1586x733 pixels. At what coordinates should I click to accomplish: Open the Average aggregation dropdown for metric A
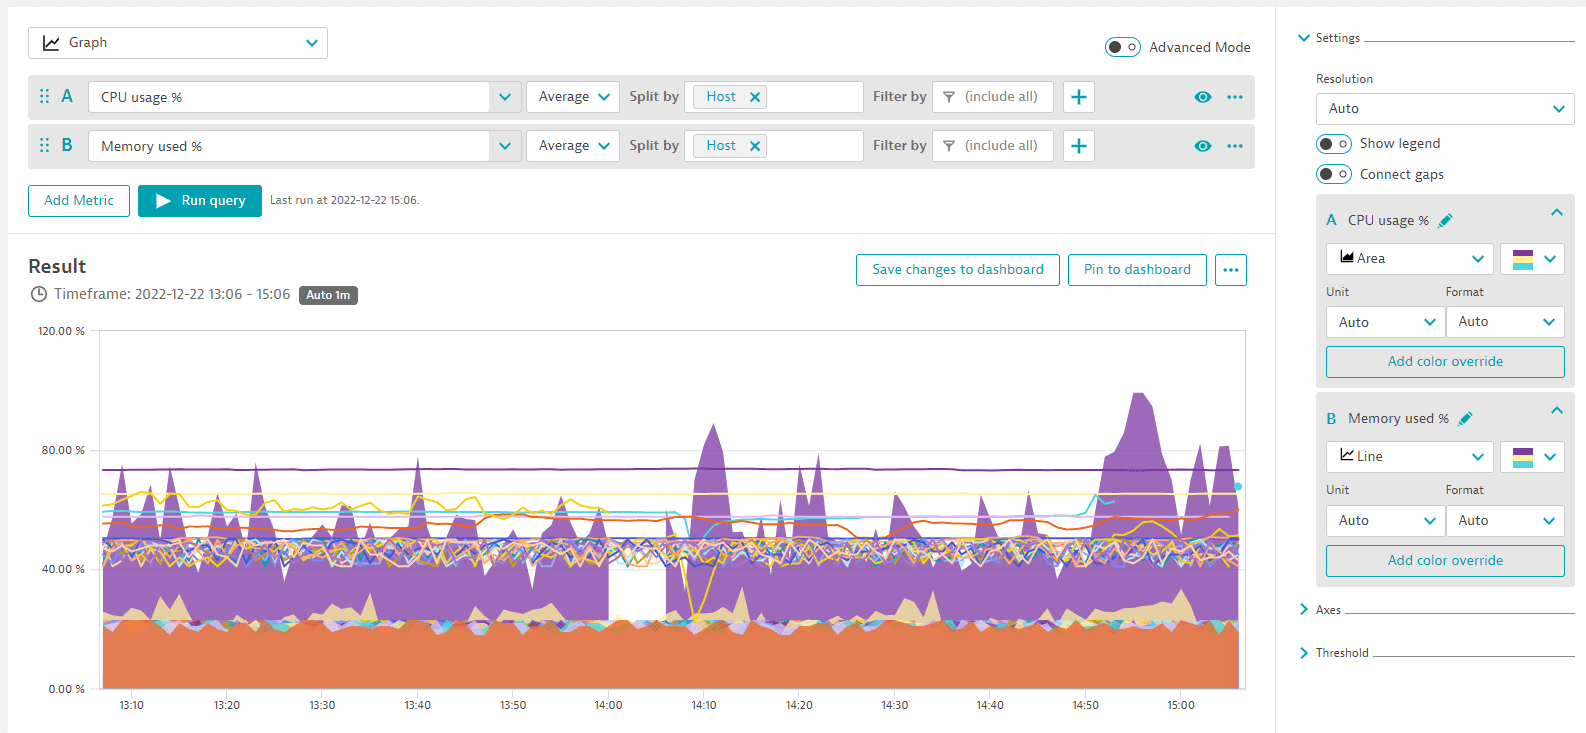click(x=573, y=97)
